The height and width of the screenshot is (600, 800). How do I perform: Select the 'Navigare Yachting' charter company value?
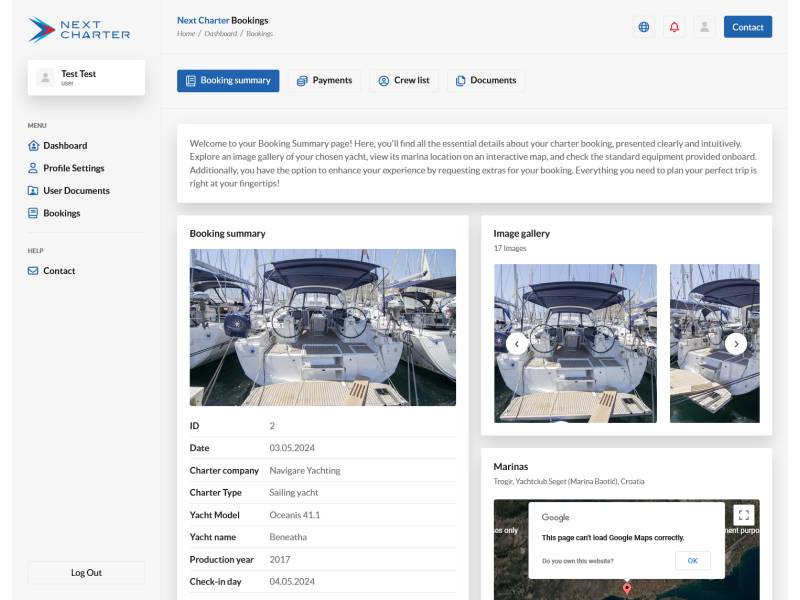pyautogui.click(x=305, y=470)
